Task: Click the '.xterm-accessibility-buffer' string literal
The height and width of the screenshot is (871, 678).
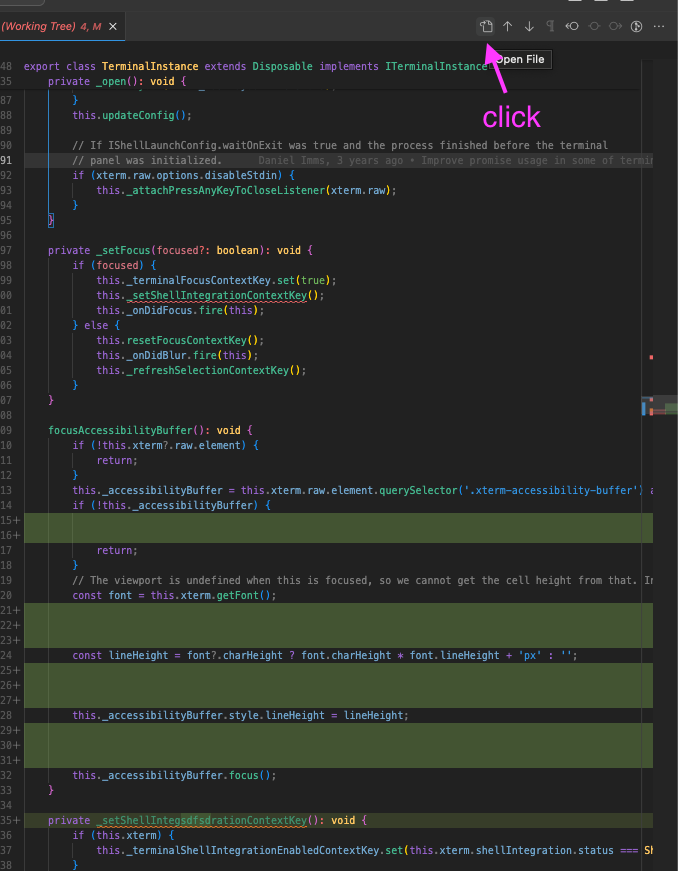Action: click(x=551, y=490)
